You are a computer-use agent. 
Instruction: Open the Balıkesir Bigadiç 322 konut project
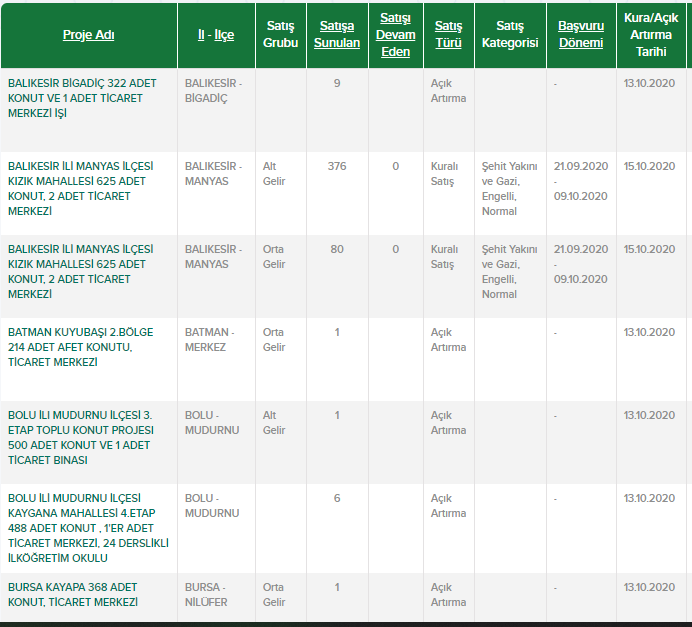80,98
